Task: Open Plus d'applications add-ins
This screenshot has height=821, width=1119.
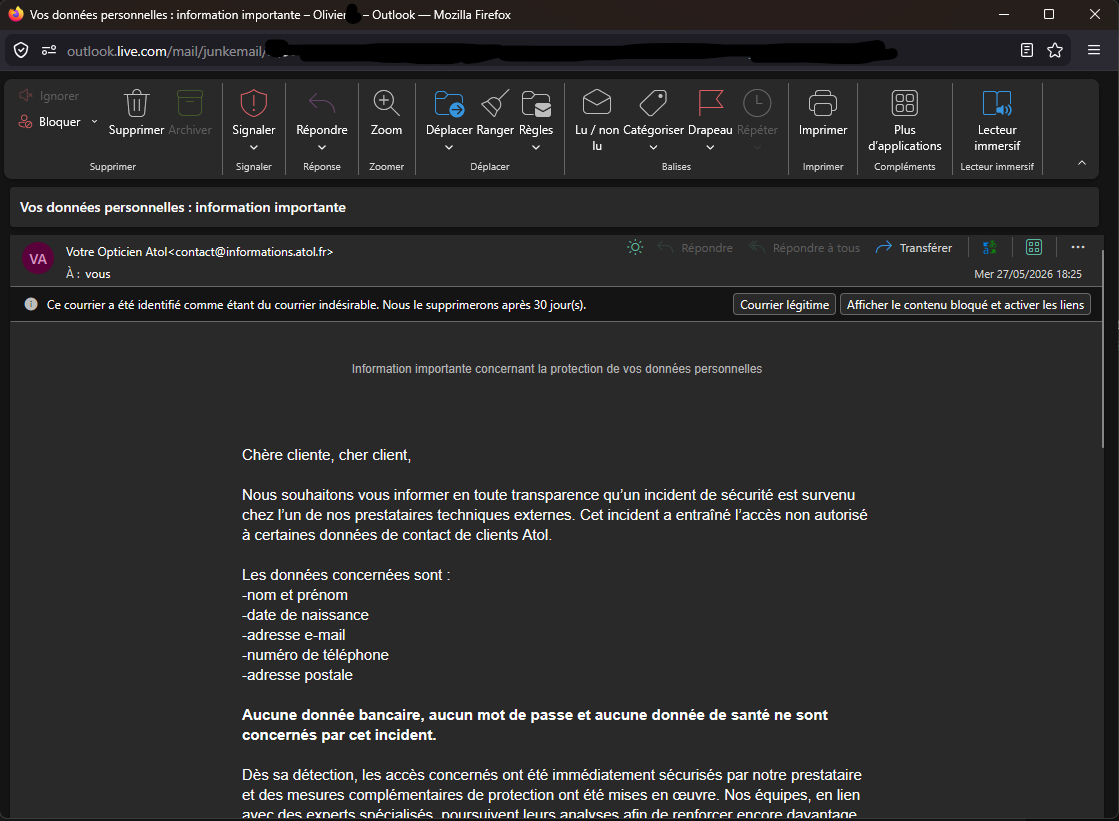Action: pyautogui.click(x=904, y=121)
